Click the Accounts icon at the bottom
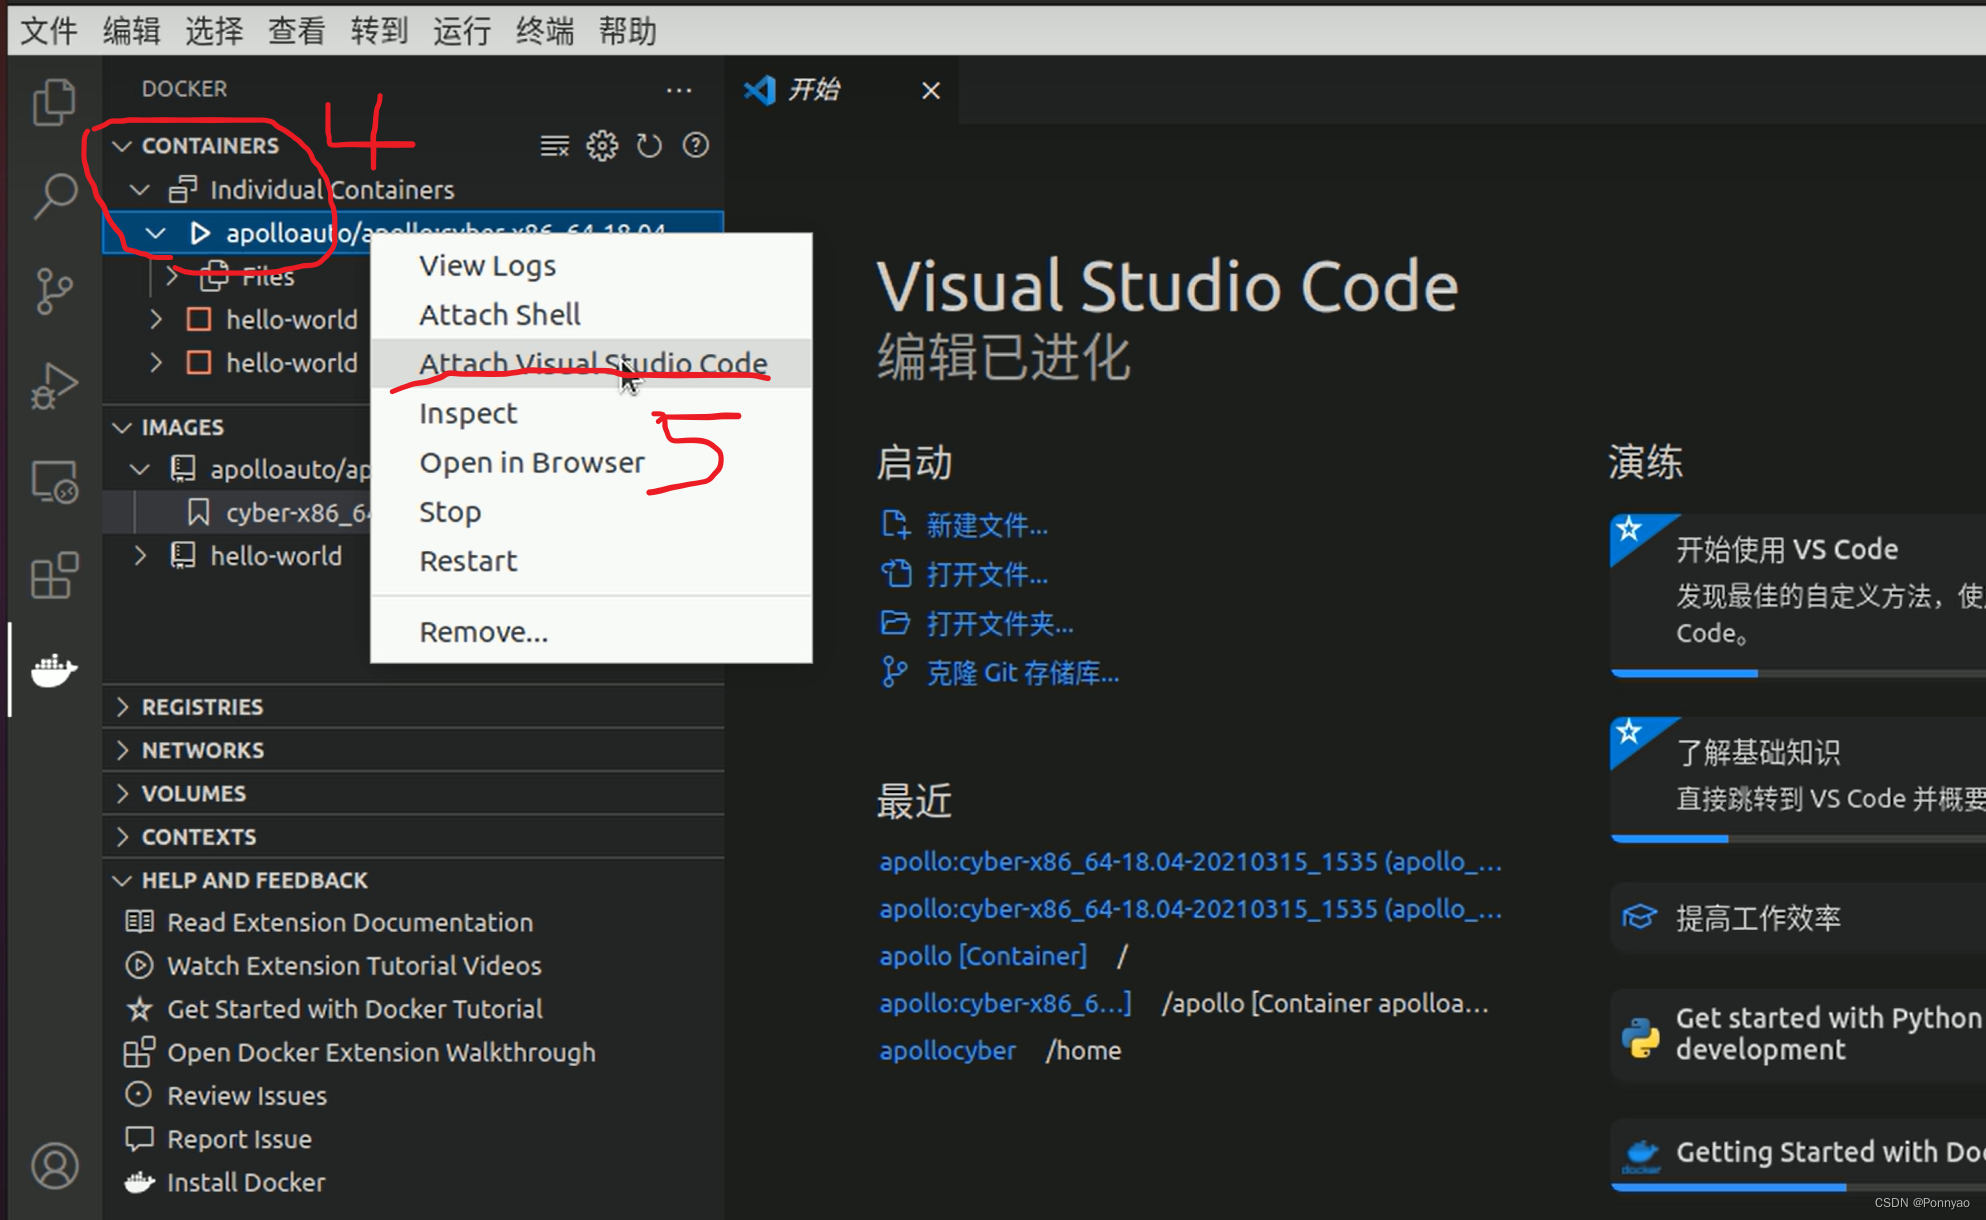This screenshot has width=1986, height=1220. click(x=54, y=1164)
